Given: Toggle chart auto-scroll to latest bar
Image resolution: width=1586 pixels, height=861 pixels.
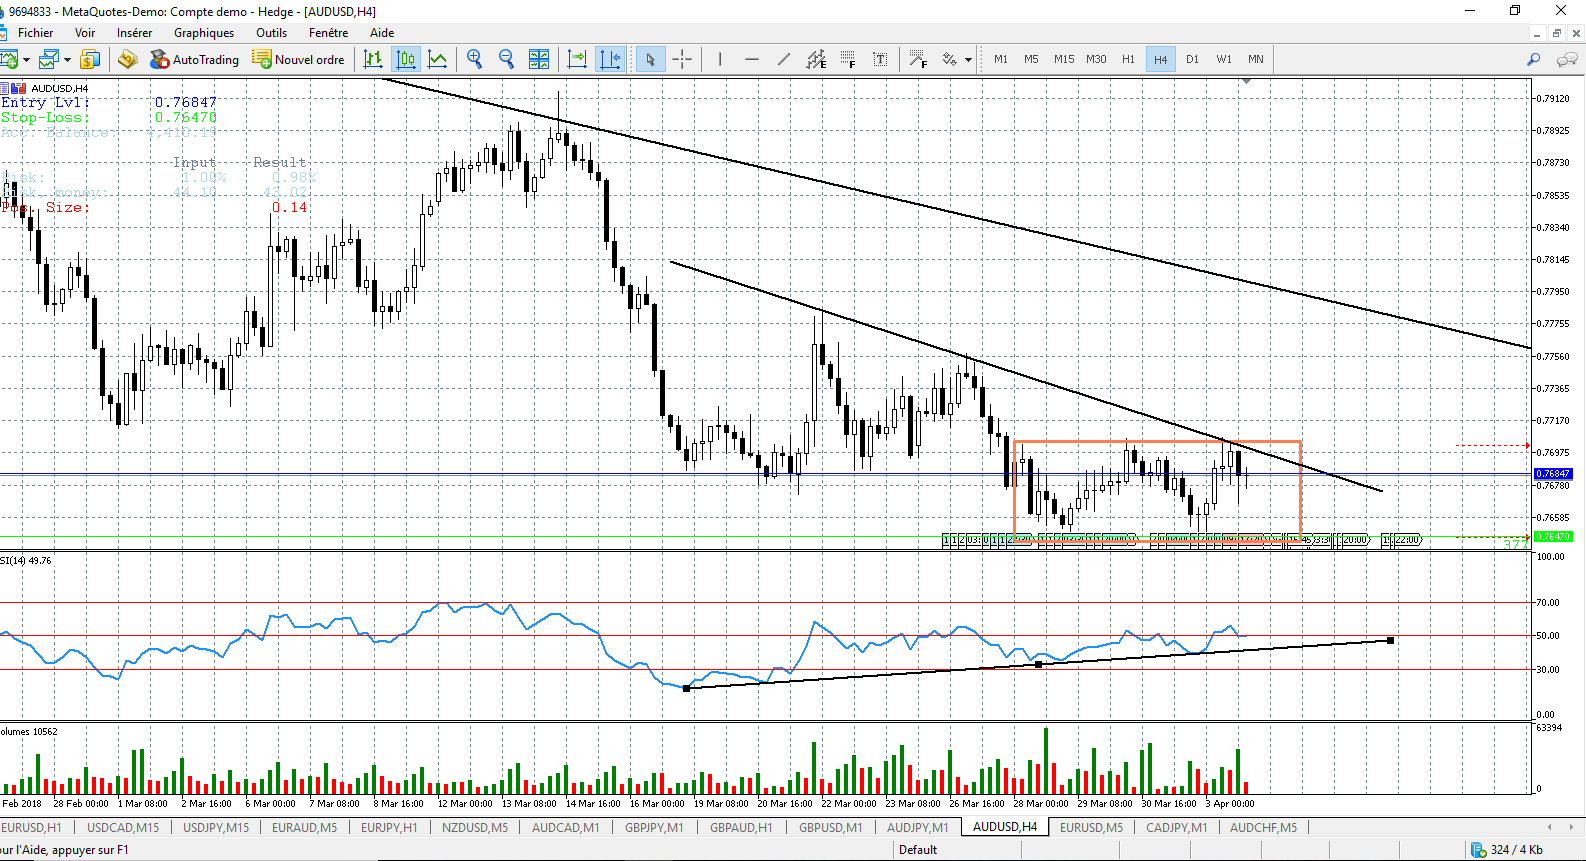Looking at the screenshot, I should [577, 60].
